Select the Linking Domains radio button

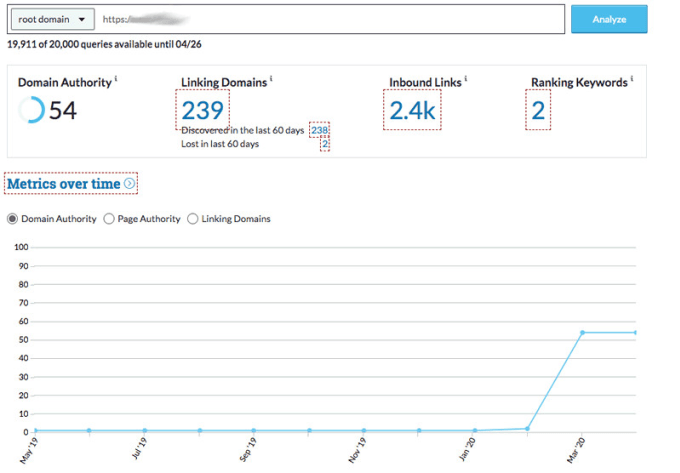coord(193,219)
